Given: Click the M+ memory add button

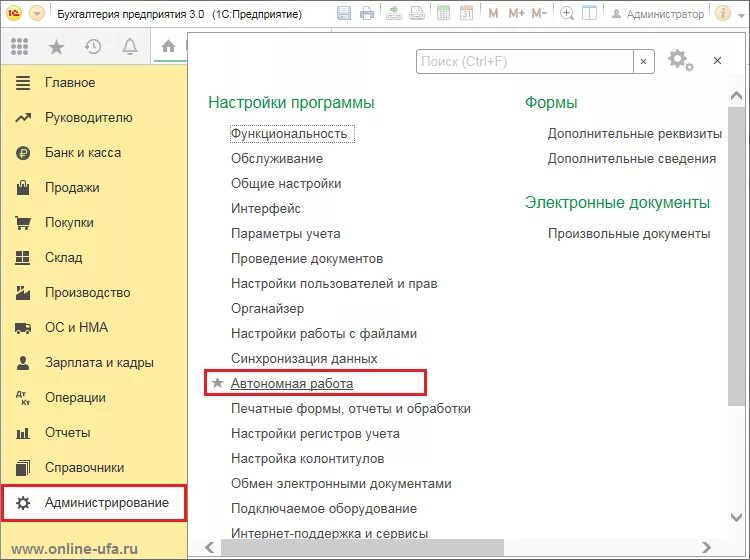Looking at the screenshot, I should click(x=517, y=13).
